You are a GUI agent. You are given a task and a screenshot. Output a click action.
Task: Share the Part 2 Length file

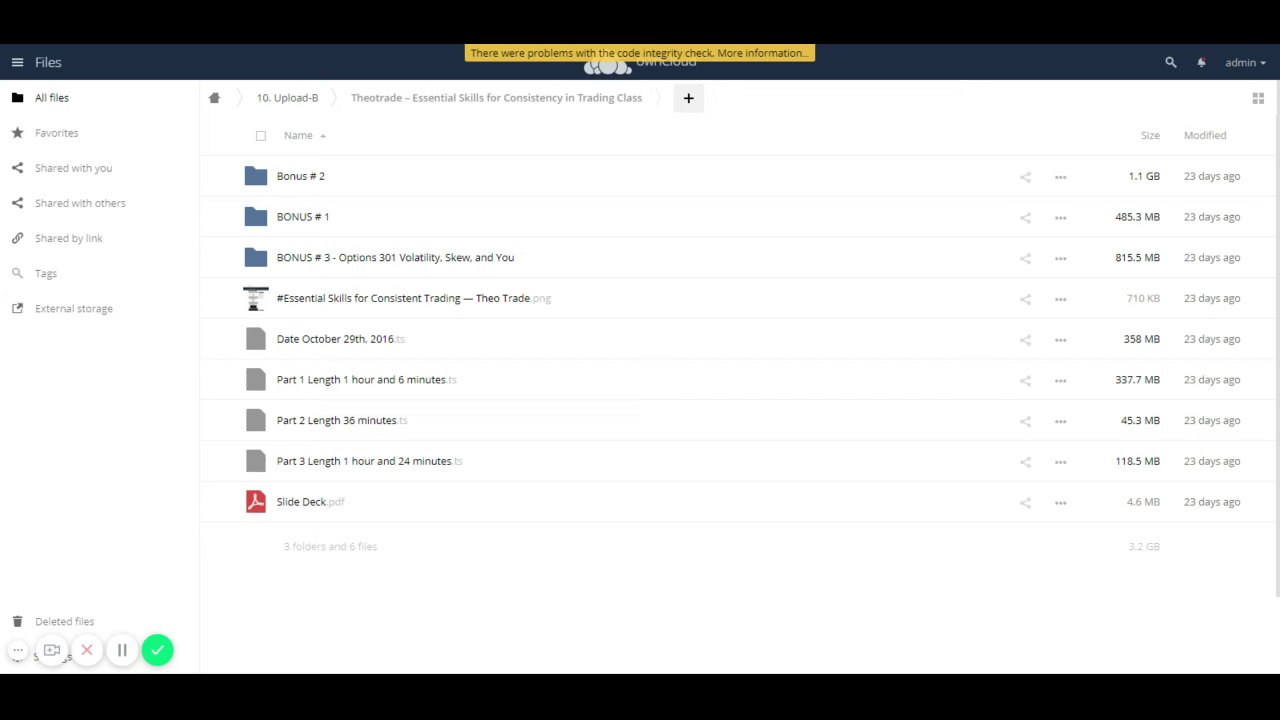point(1025,421)
